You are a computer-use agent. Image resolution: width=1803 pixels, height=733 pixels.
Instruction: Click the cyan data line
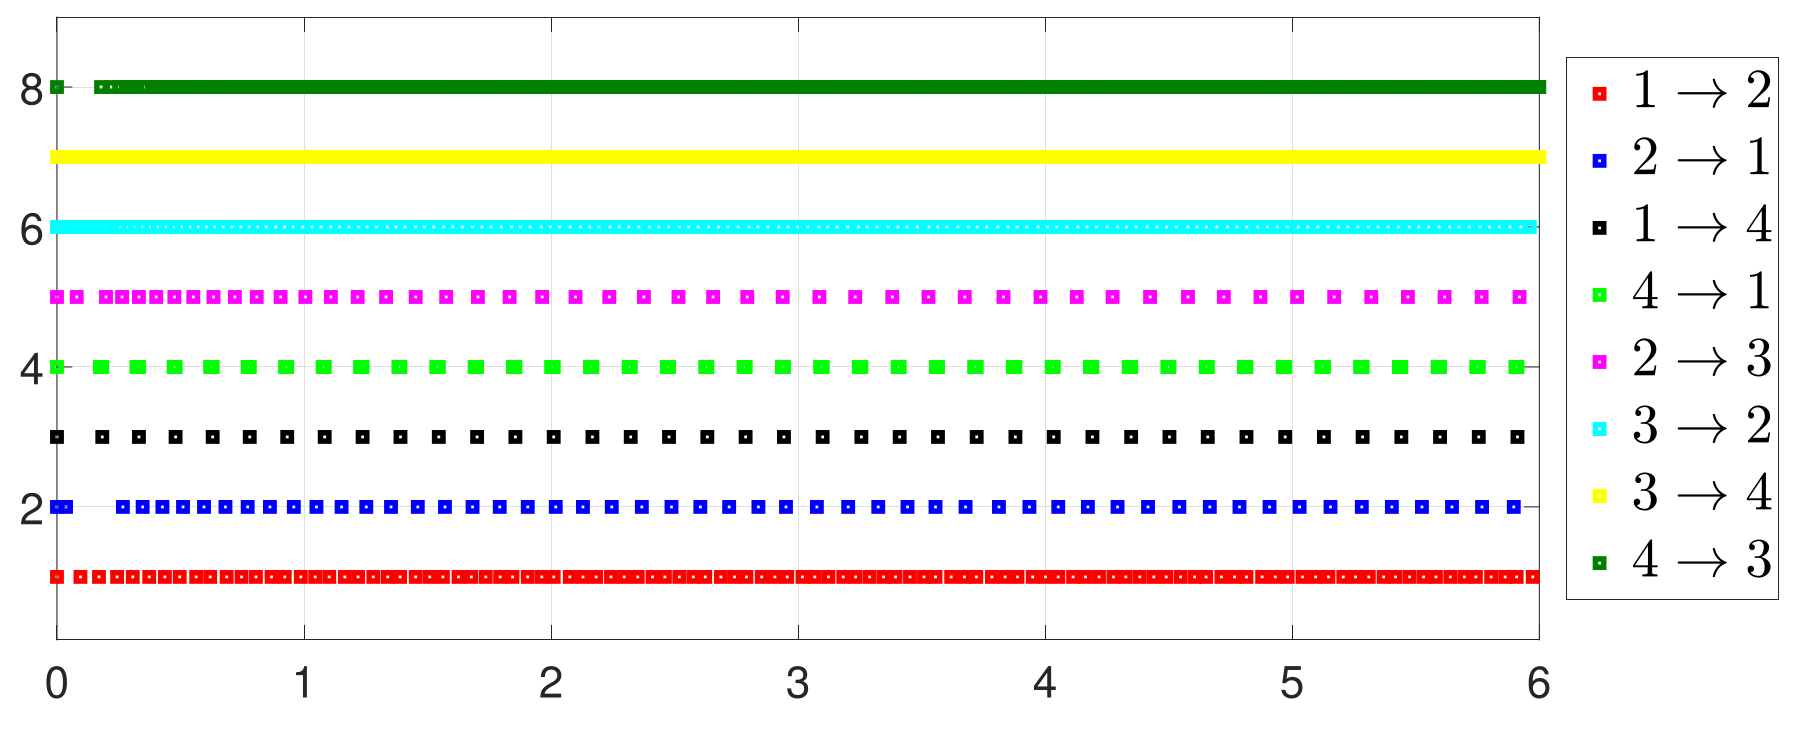pyautogui.click(x=794, y=227)
